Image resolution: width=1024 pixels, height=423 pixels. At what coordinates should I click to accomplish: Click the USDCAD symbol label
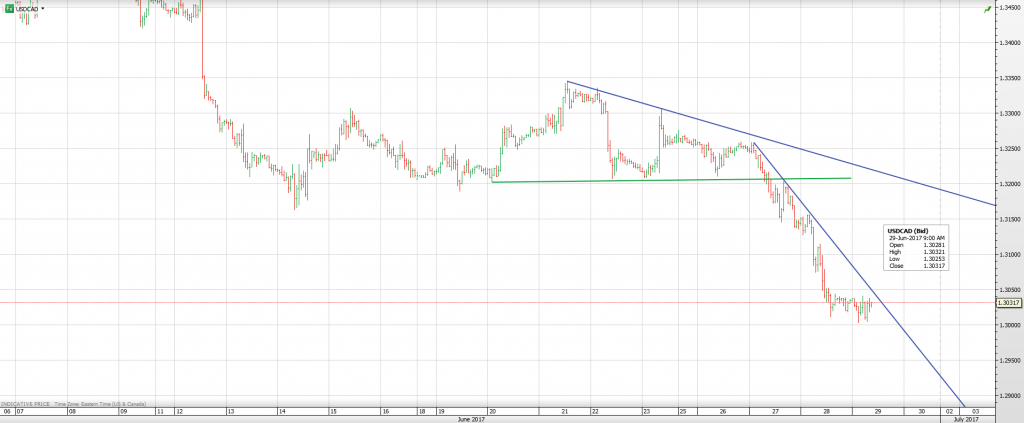tap(27, 8)
